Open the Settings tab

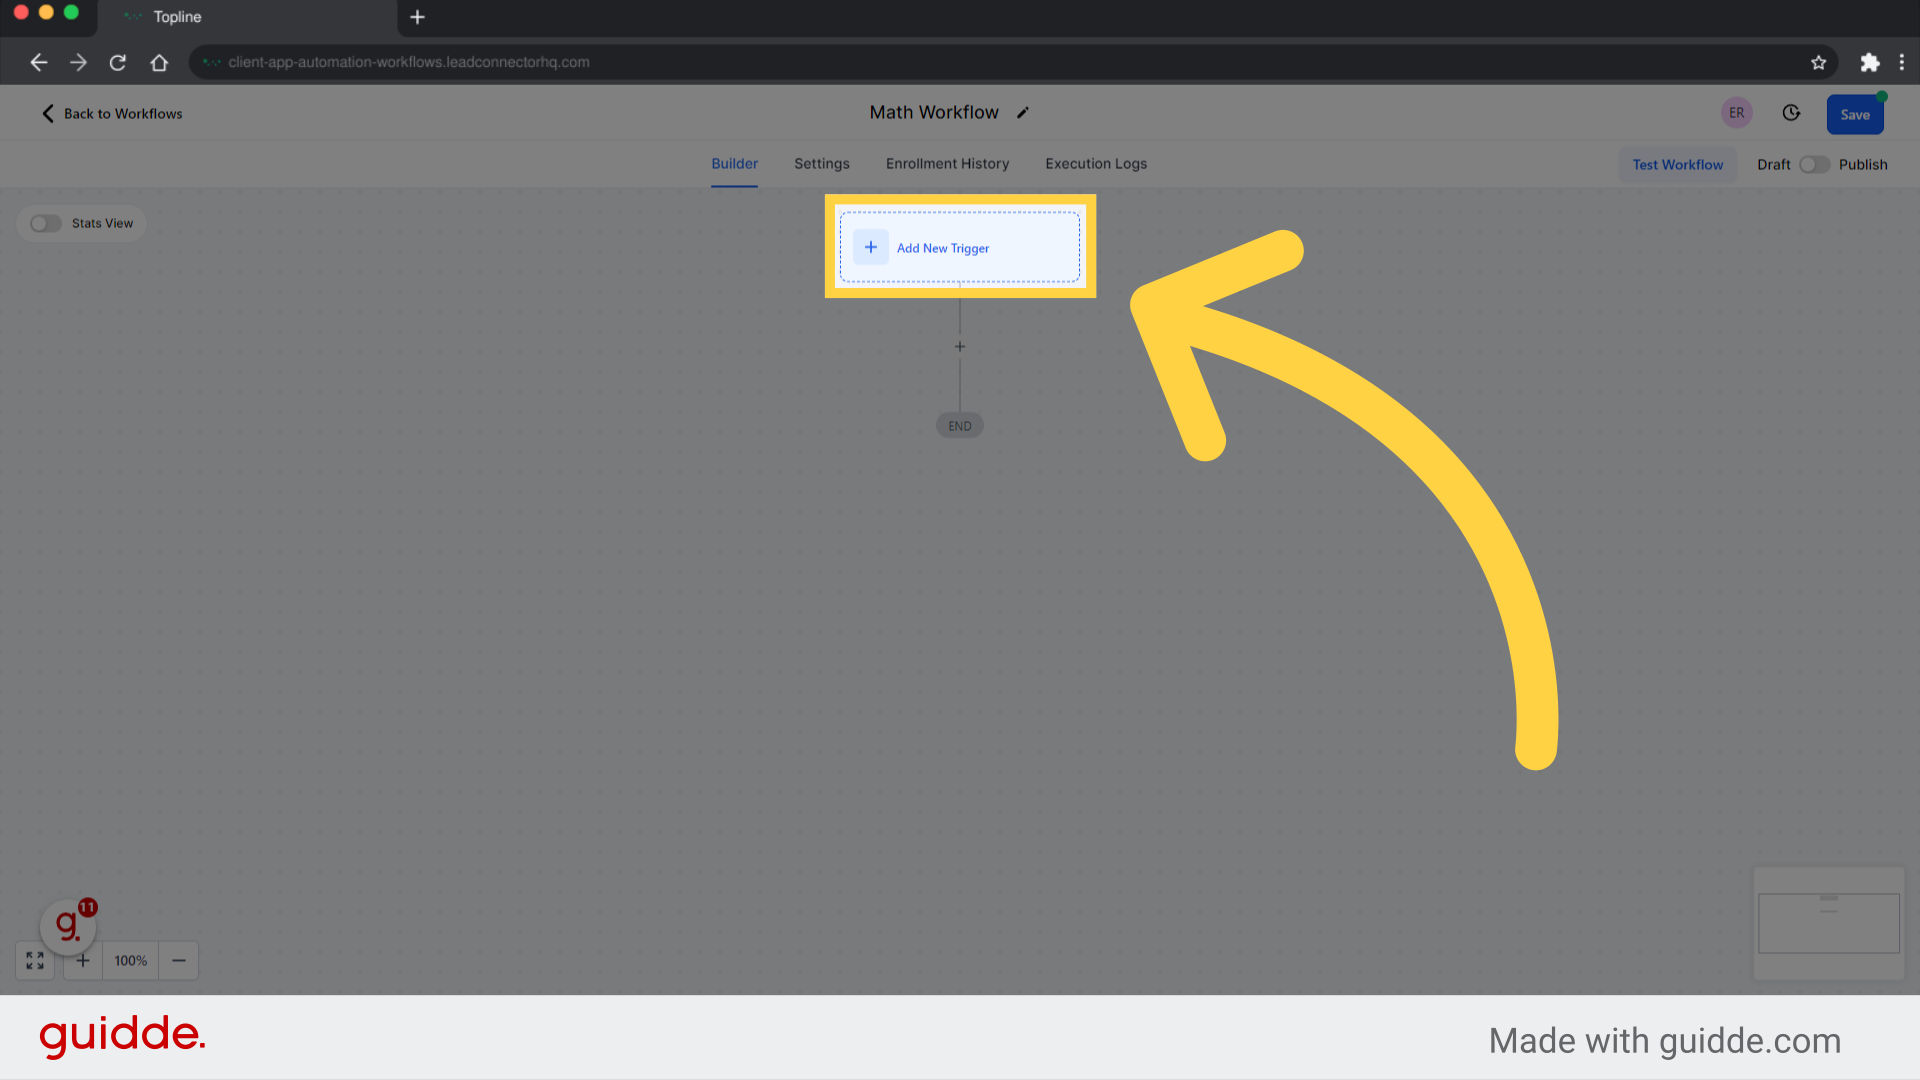[x=822, y=164]
